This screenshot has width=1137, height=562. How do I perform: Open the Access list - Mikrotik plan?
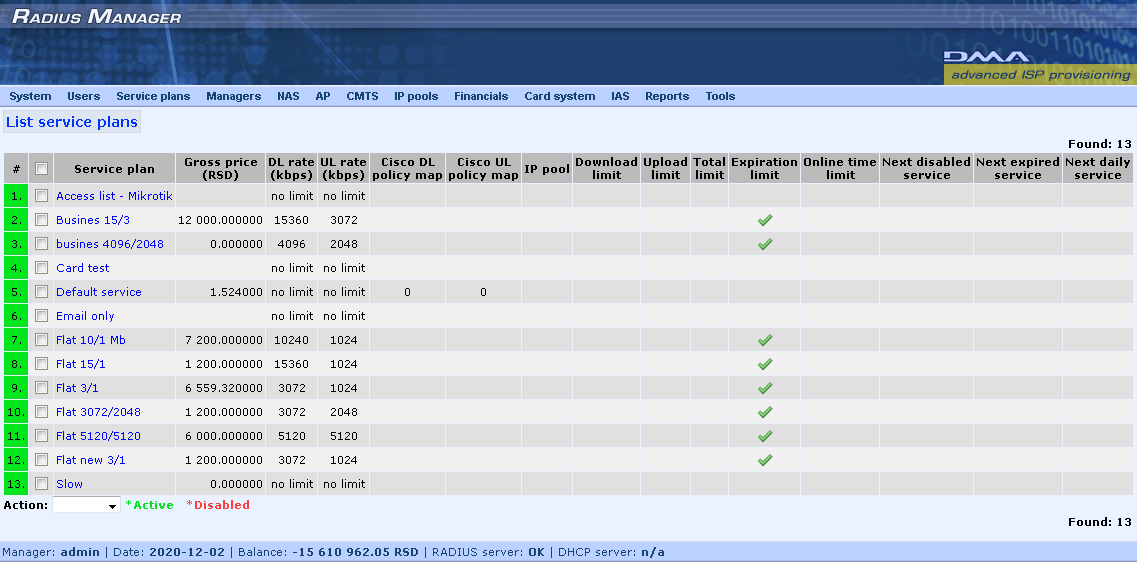[x=115, y=196]
